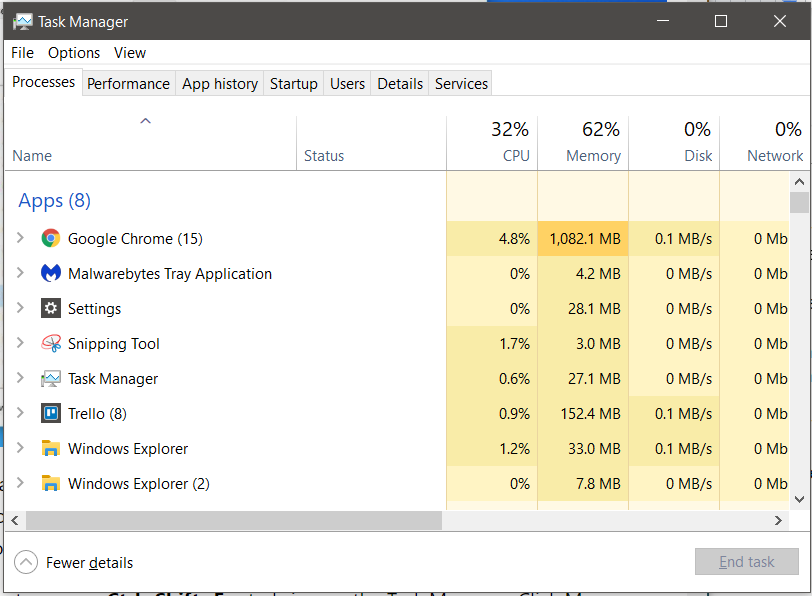This screenshot has width=812, height=596.
Task: Click Windows Explorer's 33.0 MB memory cell
Action: (583, 448)
